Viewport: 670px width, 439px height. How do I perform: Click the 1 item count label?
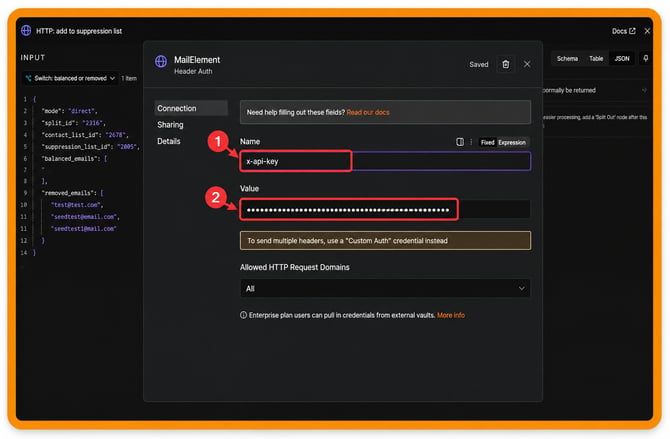[129, 78]
